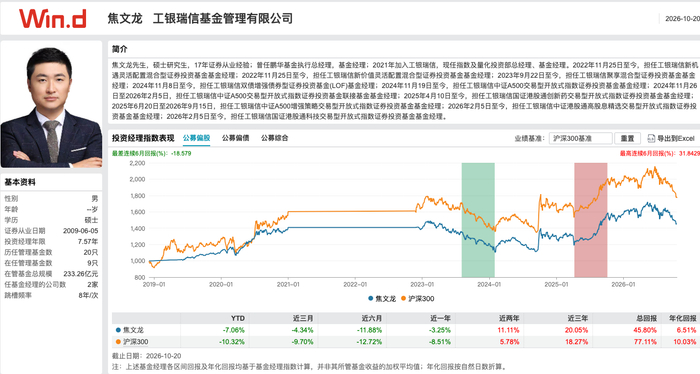Click 沪深300 年化回报 value 10.03%

coord(685,342)
